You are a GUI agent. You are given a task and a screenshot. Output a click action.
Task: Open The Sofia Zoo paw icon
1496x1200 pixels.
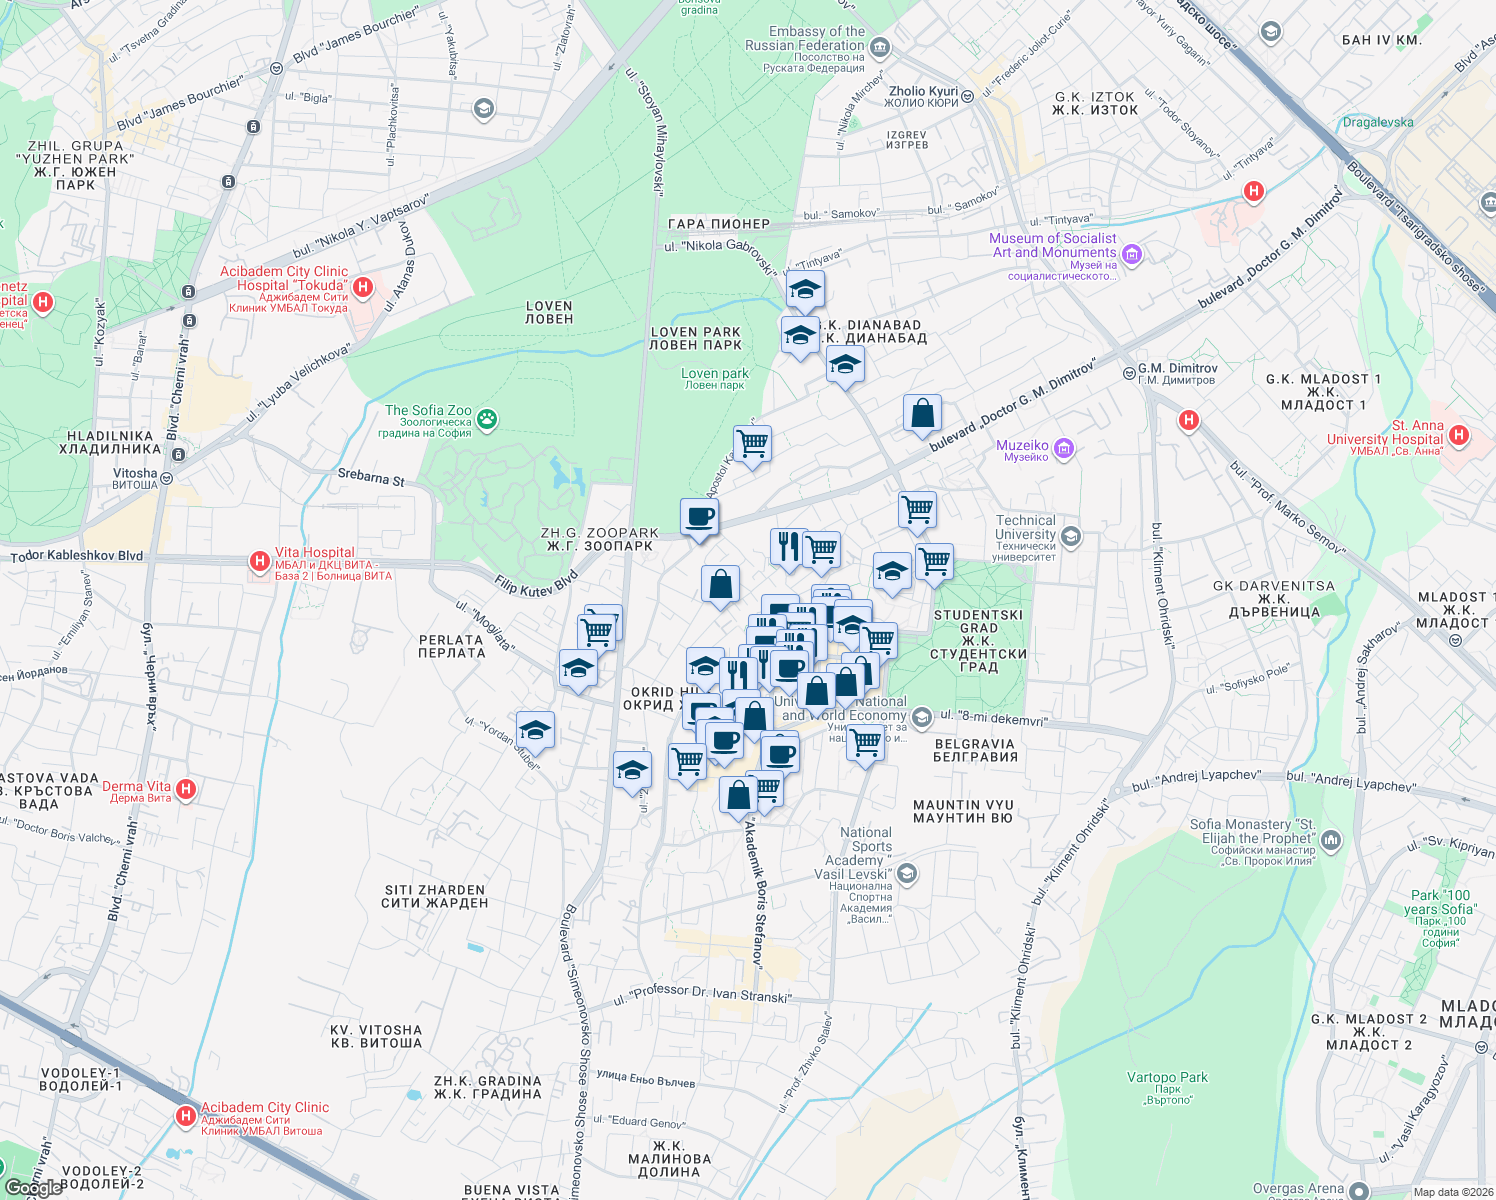487,420
